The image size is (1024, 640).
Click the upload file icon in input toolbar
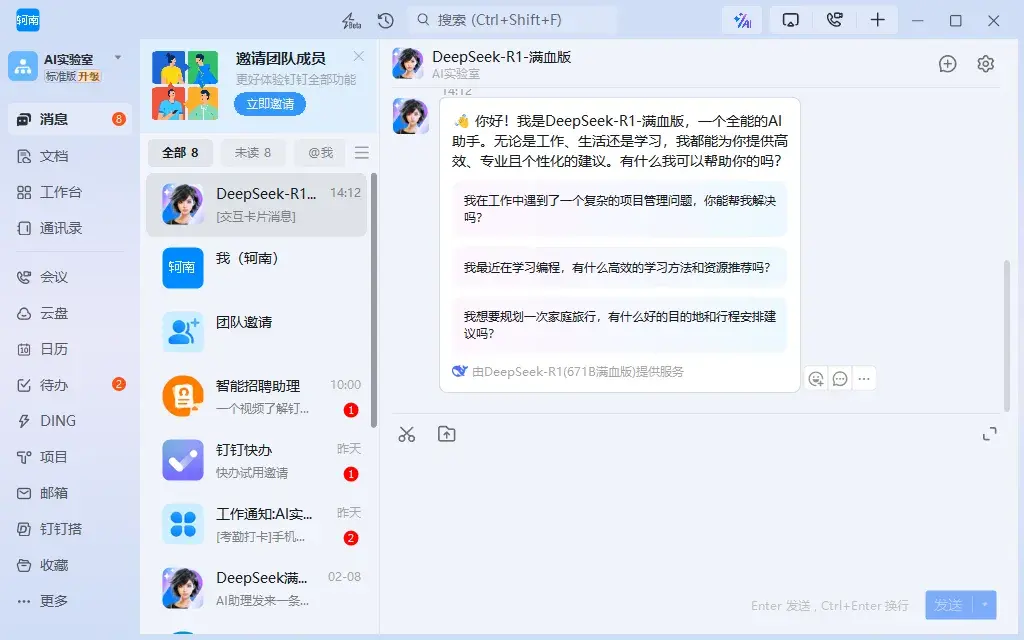[x=447, y=434]
